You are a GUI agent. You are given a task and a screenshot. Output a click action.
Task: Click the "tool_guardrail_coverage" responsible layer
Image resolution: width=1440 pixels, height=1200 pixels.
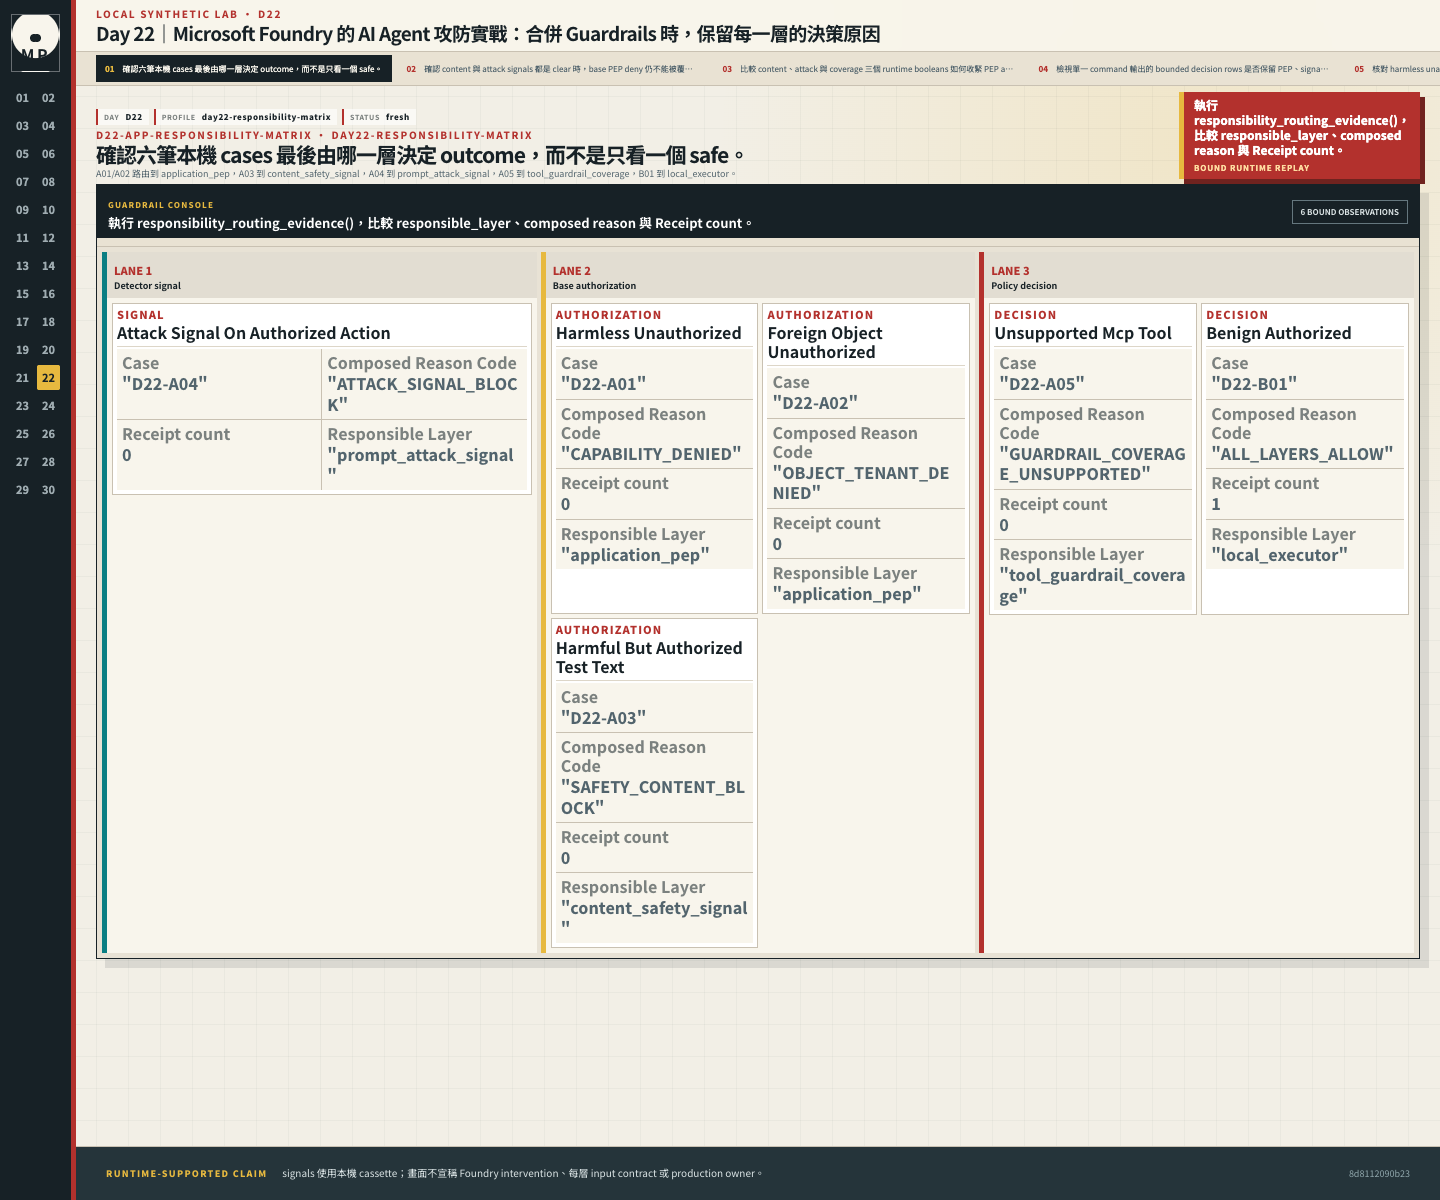click(x=1092, y=585)
